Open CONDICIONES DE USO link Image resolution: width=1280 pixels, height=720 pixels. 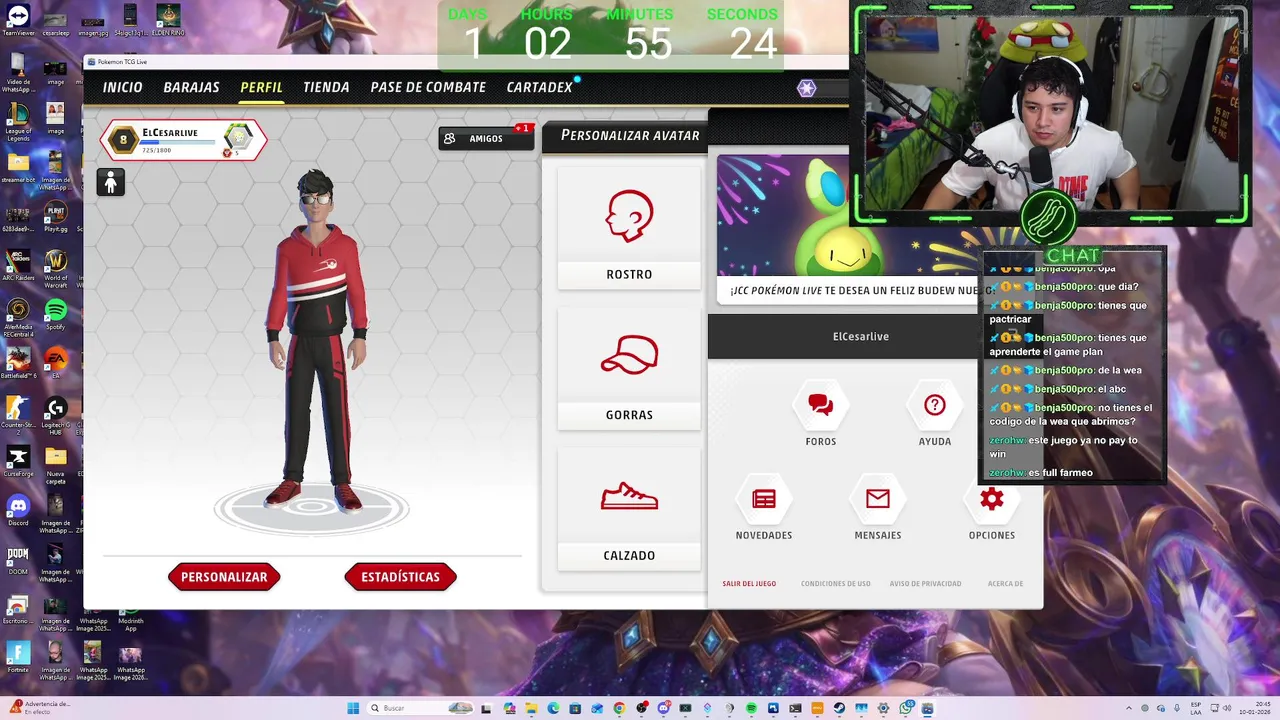(x=836, y=584)
